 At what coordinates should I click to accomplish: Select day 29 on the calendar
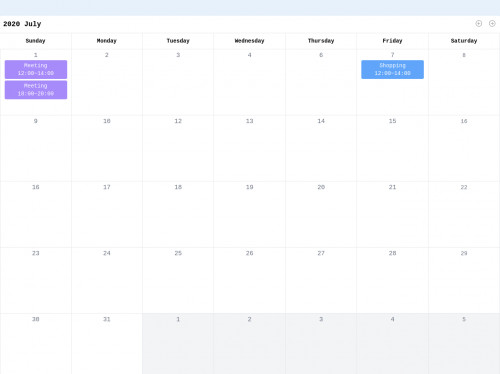click(x=464, y=280)
